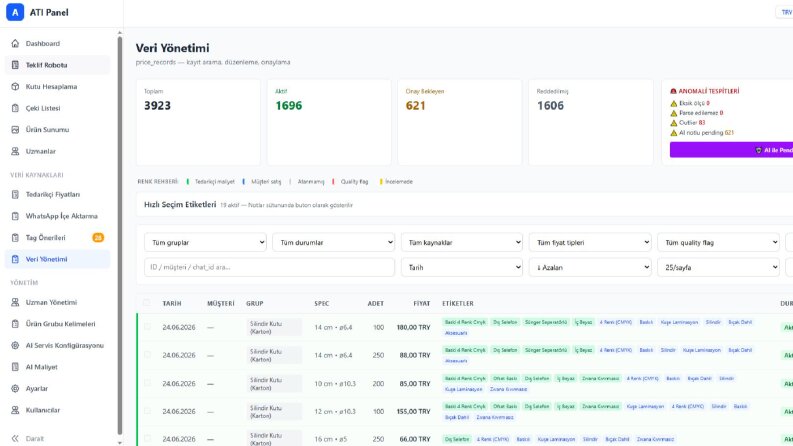The image size is (793, 446).
Task: Open the Tüm fiyat tipleri dropdown
Action: 590,242
